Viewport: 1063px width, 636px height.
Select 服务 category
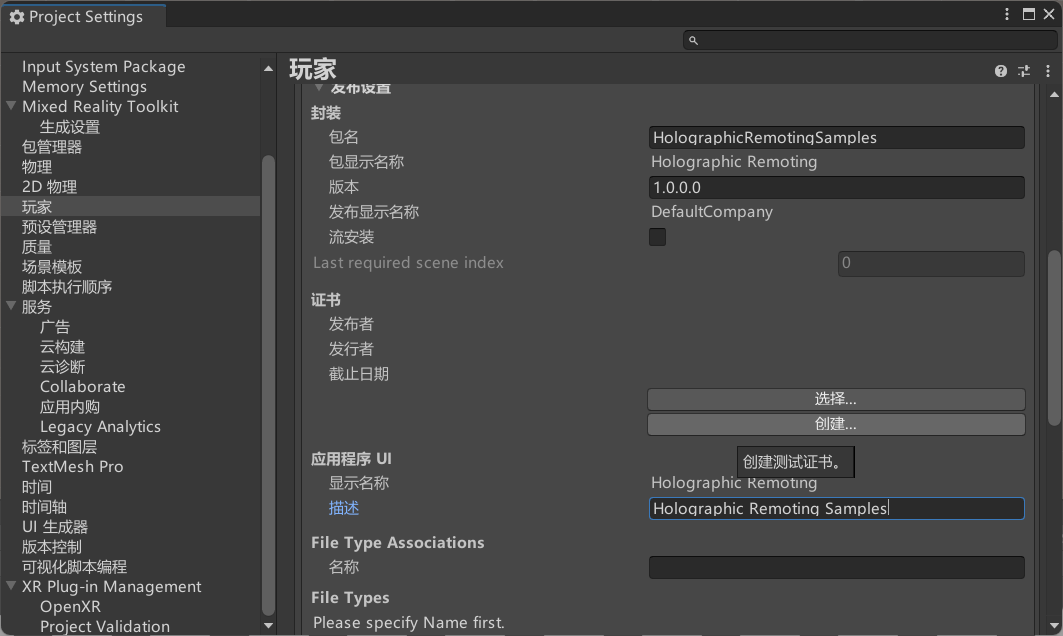click(x=37, y=306)
